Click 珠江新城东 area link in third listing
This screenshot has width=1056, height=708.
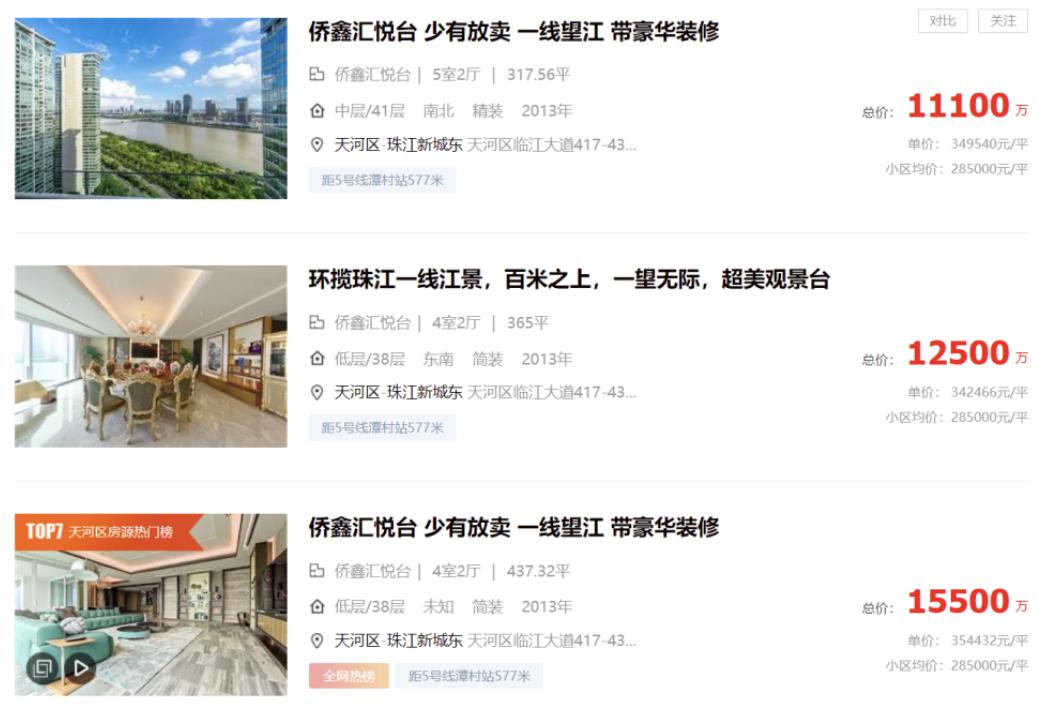click(424, 641)
